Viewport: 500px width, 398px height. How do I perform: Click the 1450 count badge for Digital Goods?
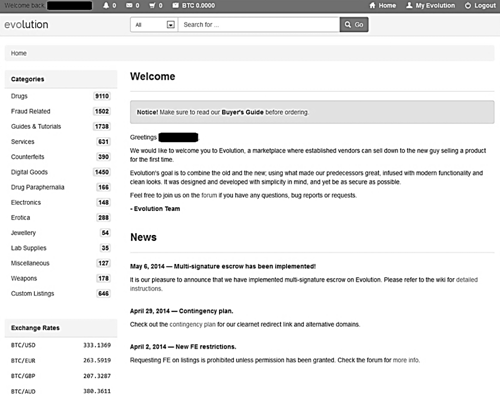pos(102,172)
